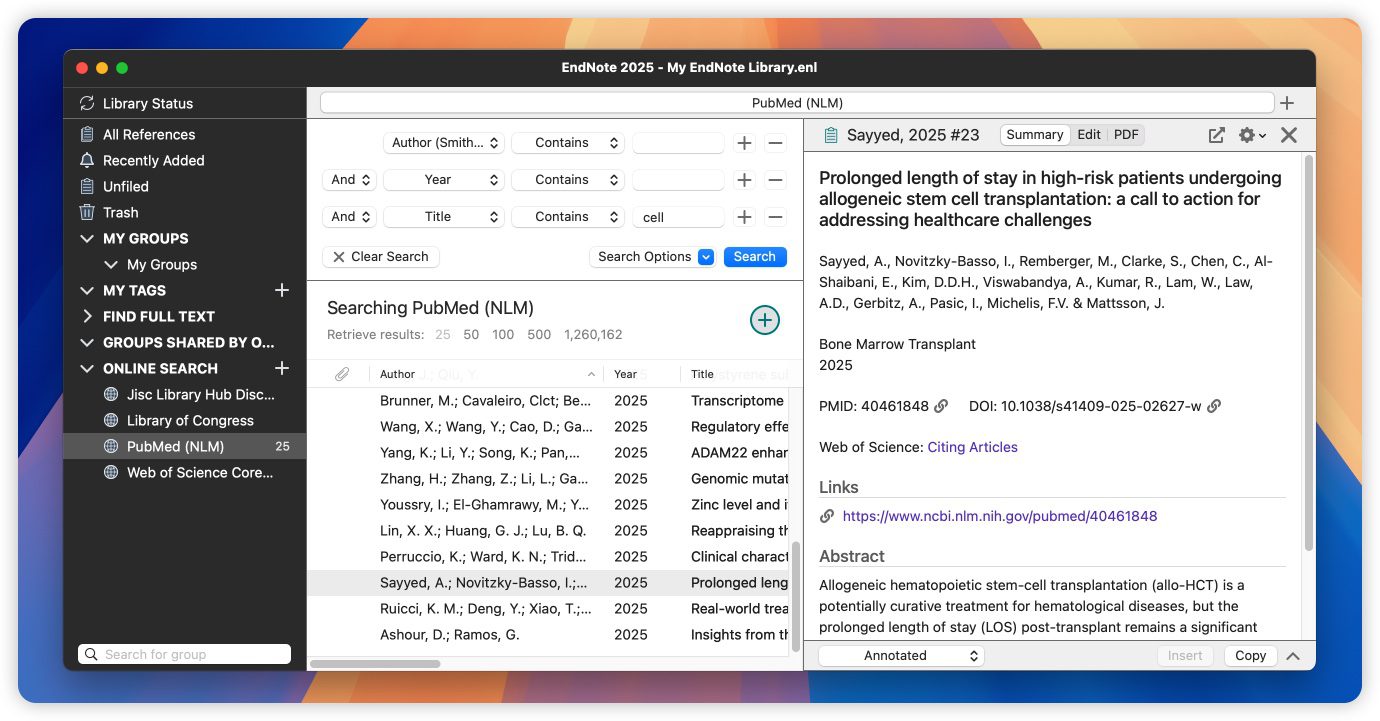Click the plus icon next to My Tags
Image resolution: width=1380 pixels, height=721 pixels.
coord(282,290)
